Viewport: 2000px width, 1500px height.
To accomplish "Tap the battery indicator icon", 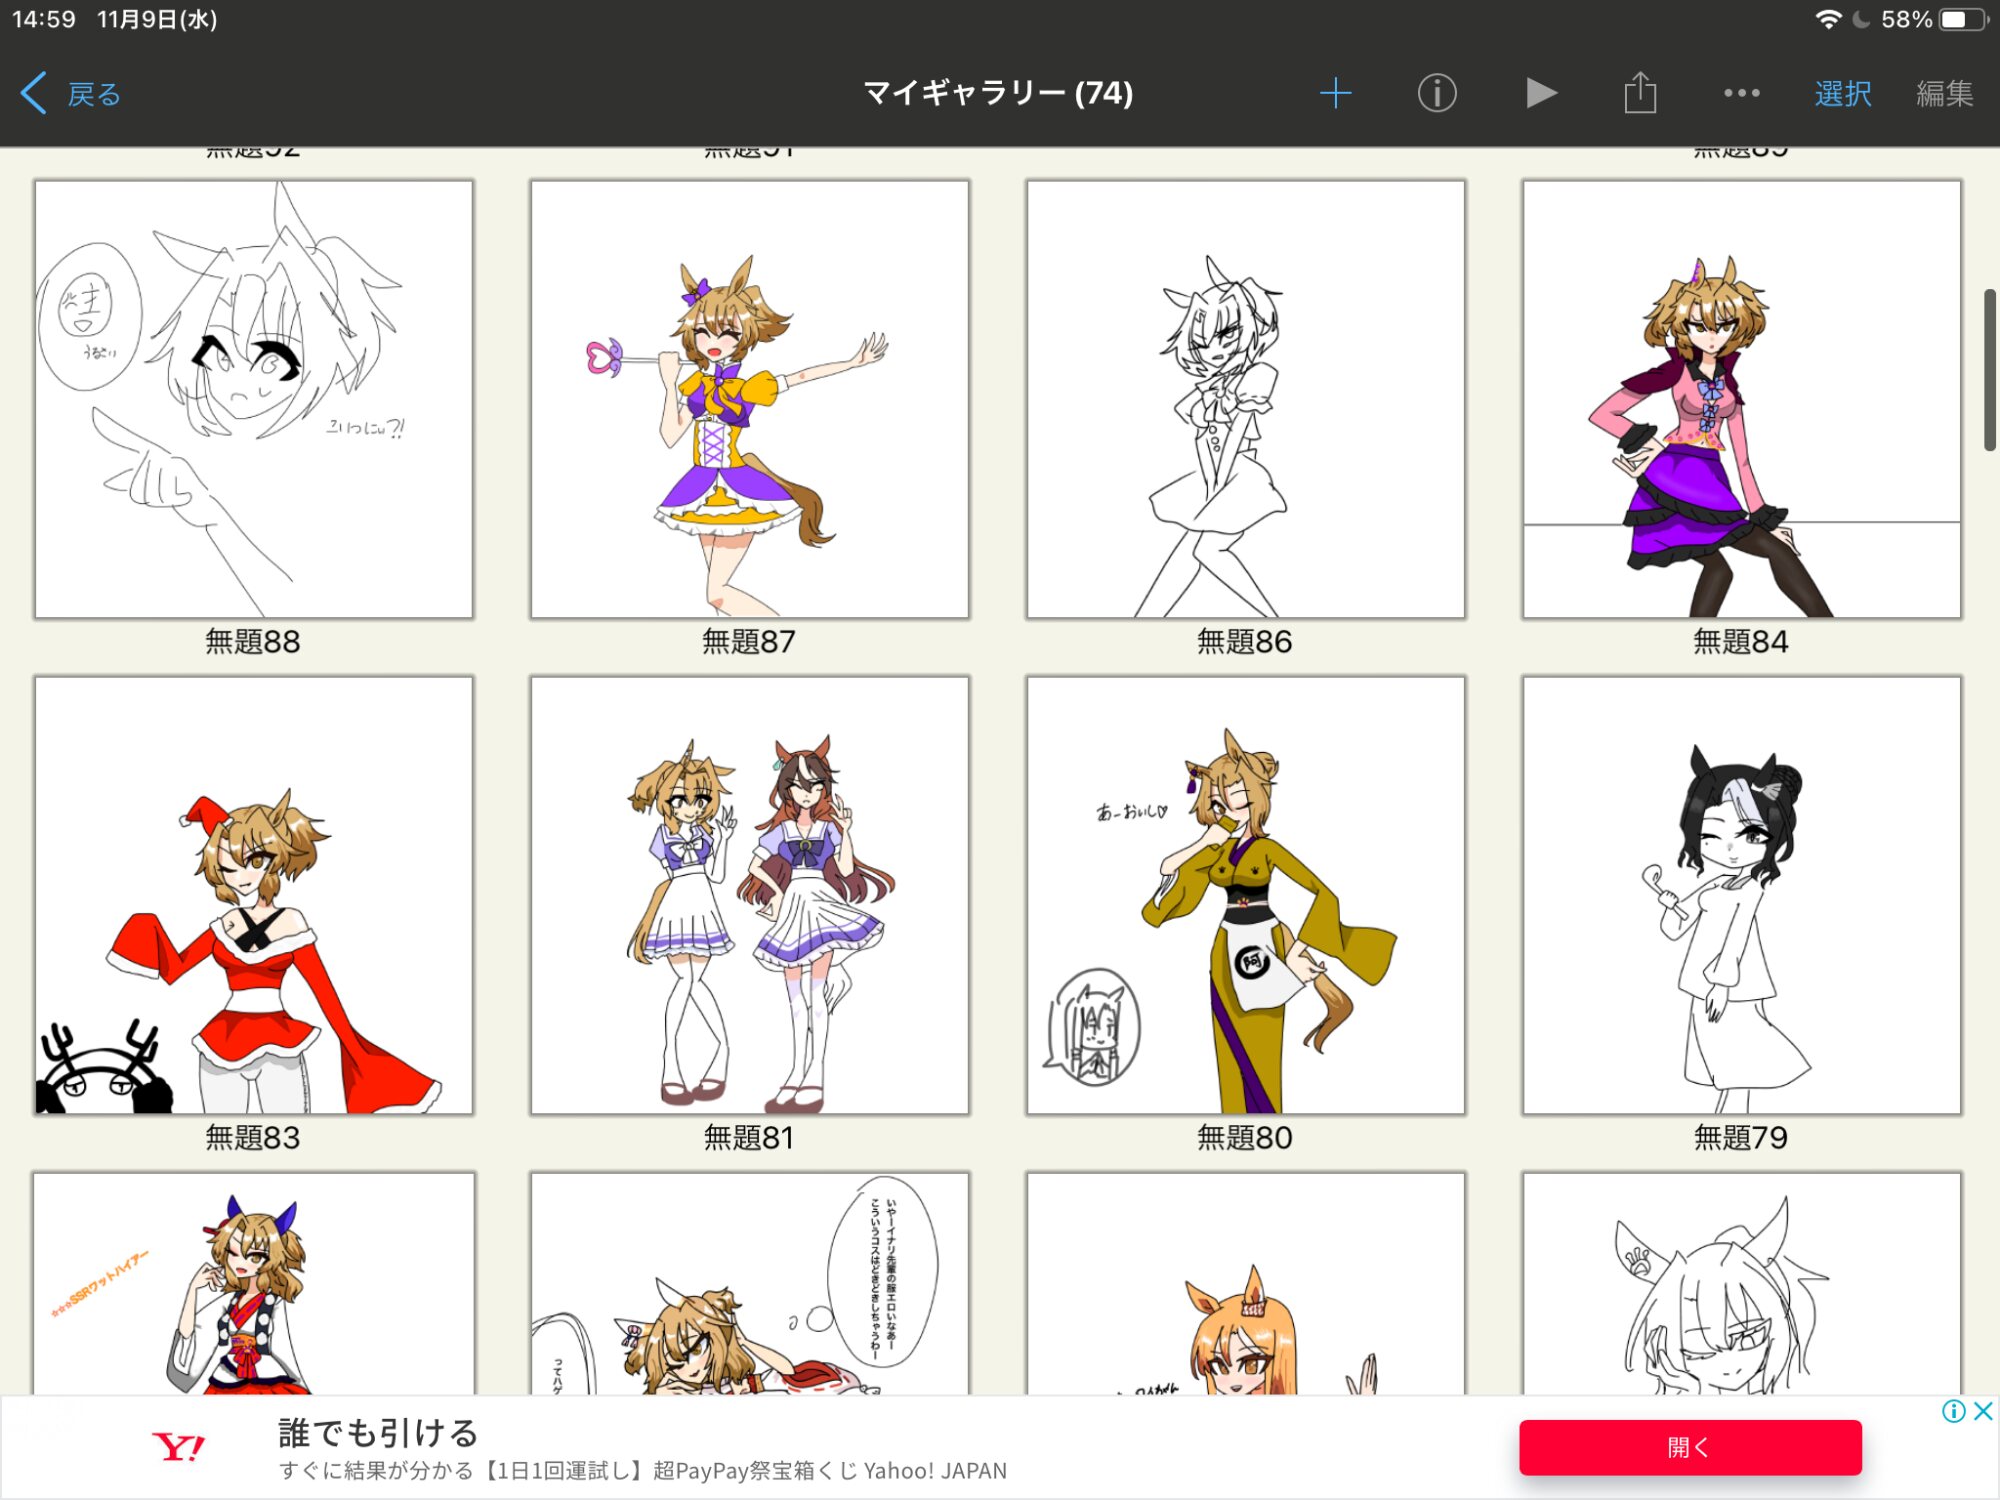I will [x=1963, y=19].
